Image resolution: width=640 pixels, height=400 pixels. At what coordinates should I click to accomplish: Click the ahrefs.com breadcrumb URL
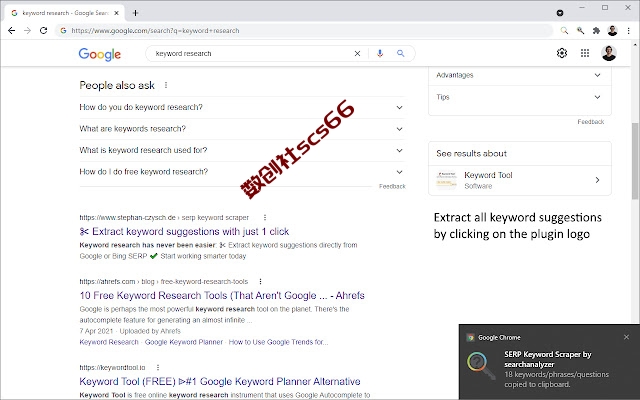pos(164,282)
